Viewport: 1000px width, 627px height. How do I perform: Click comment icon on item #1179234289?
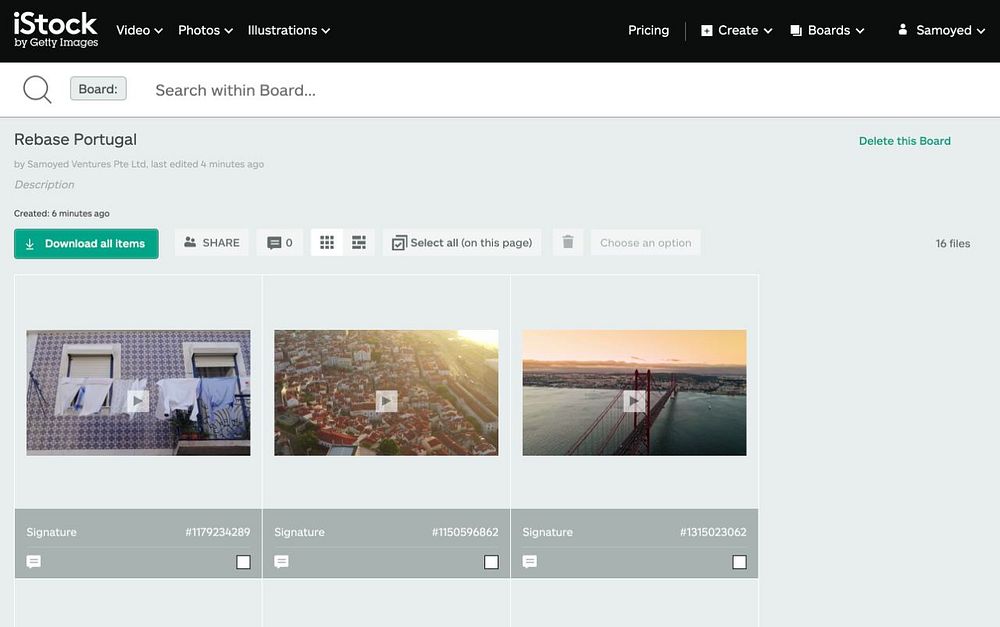click(34, 561)
